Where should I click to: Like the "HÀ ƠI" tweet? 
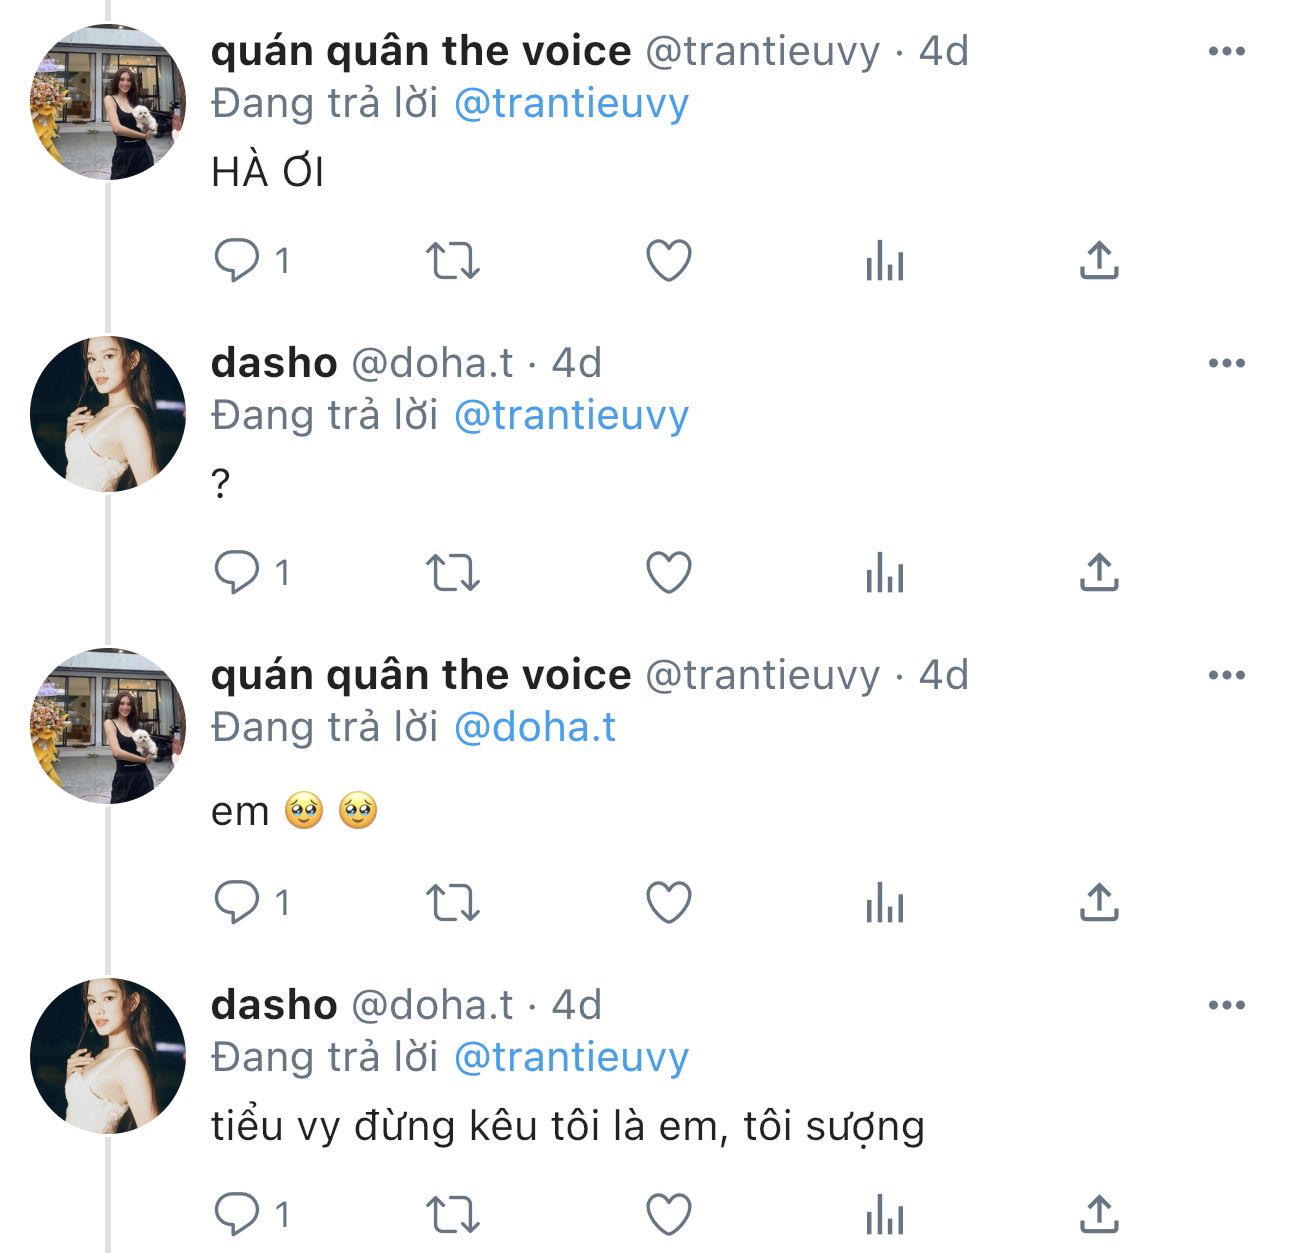[669, 261]
